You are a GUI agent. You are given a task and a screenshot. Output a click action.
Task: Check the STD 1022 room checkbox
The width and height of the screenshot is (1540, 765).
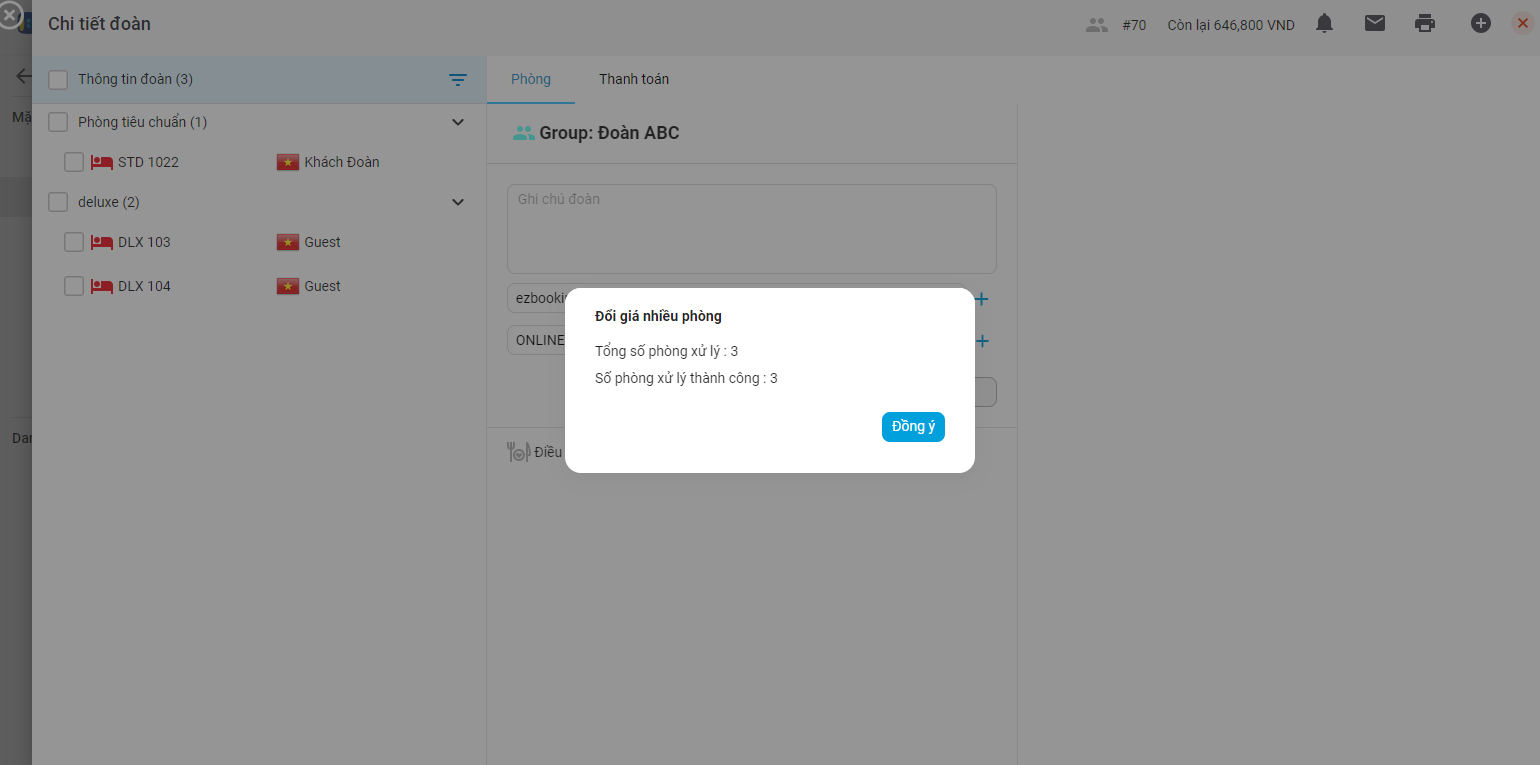(74, 162)
